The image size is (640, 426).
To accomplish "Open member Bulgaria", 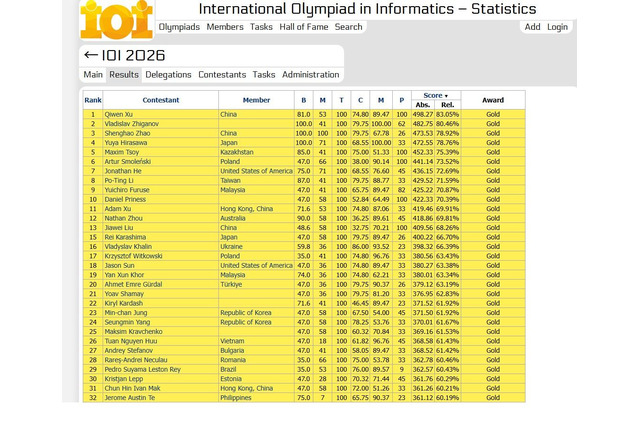I will (x=232, y=350).
